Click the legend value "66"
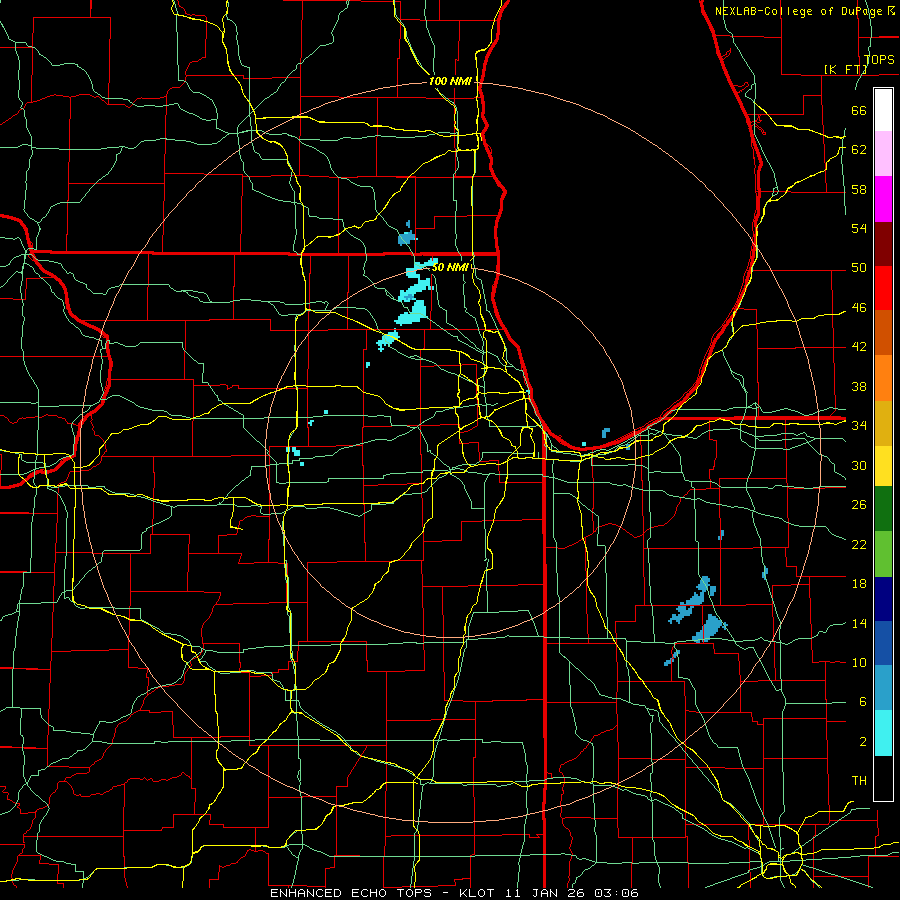 tap(859, 110)
